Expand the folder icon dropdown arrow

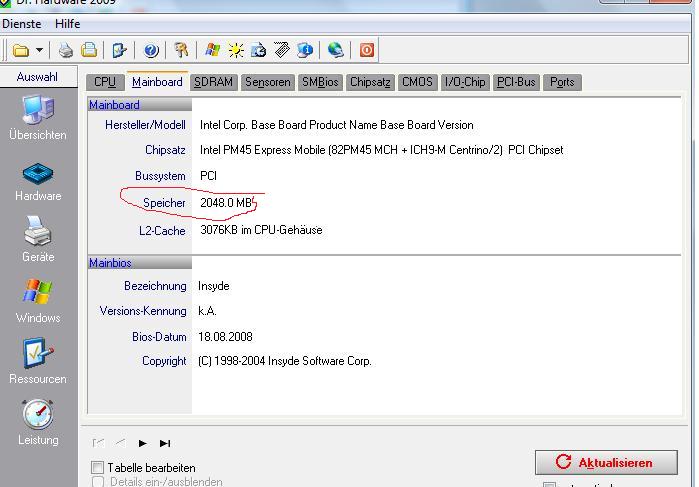[39, 50]
